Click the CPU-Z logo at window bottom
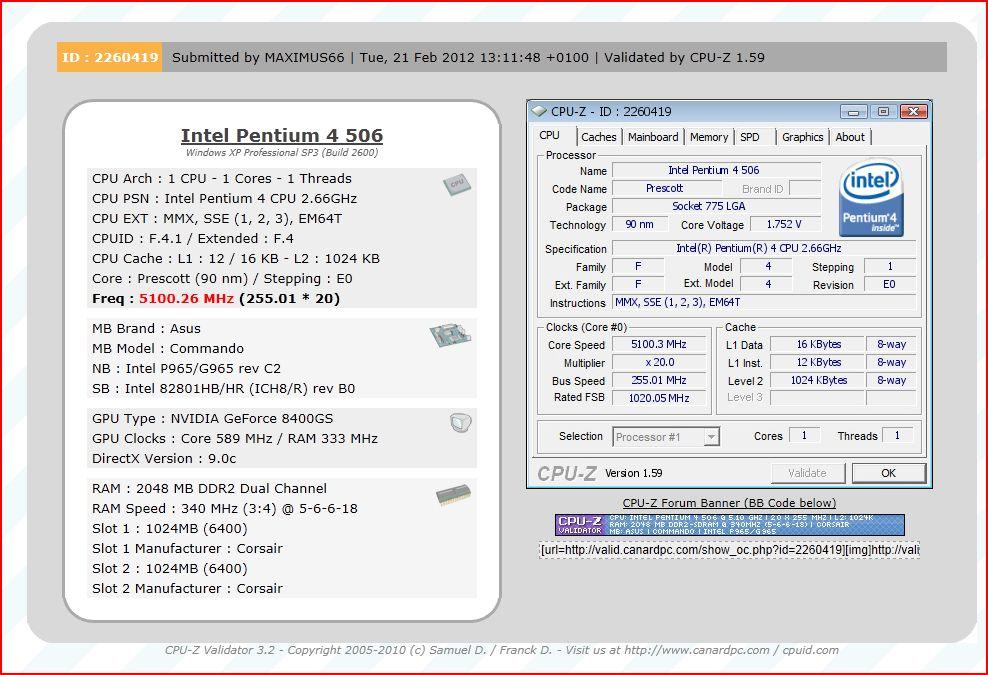 pyautogui.click(x=566, y=473)
